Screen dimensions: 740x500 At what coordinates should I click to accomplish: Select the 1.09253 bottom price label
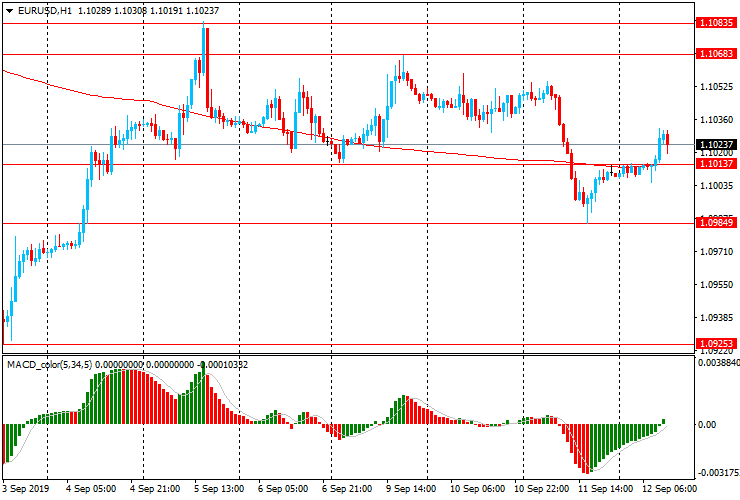coord(718,343)
